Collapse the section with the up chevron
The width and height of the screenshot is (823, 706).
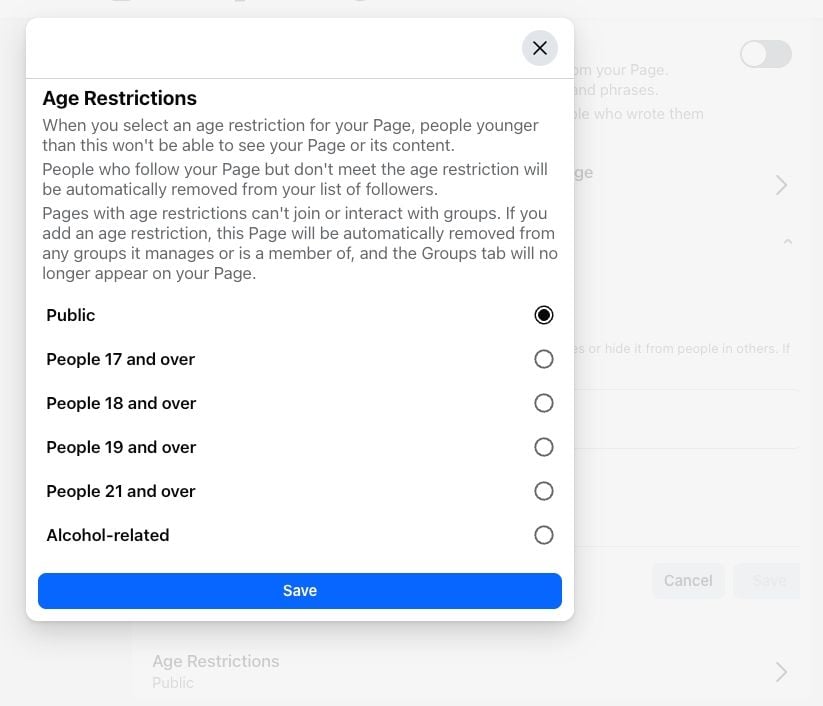pyautogui.click(x=788, y=242)
